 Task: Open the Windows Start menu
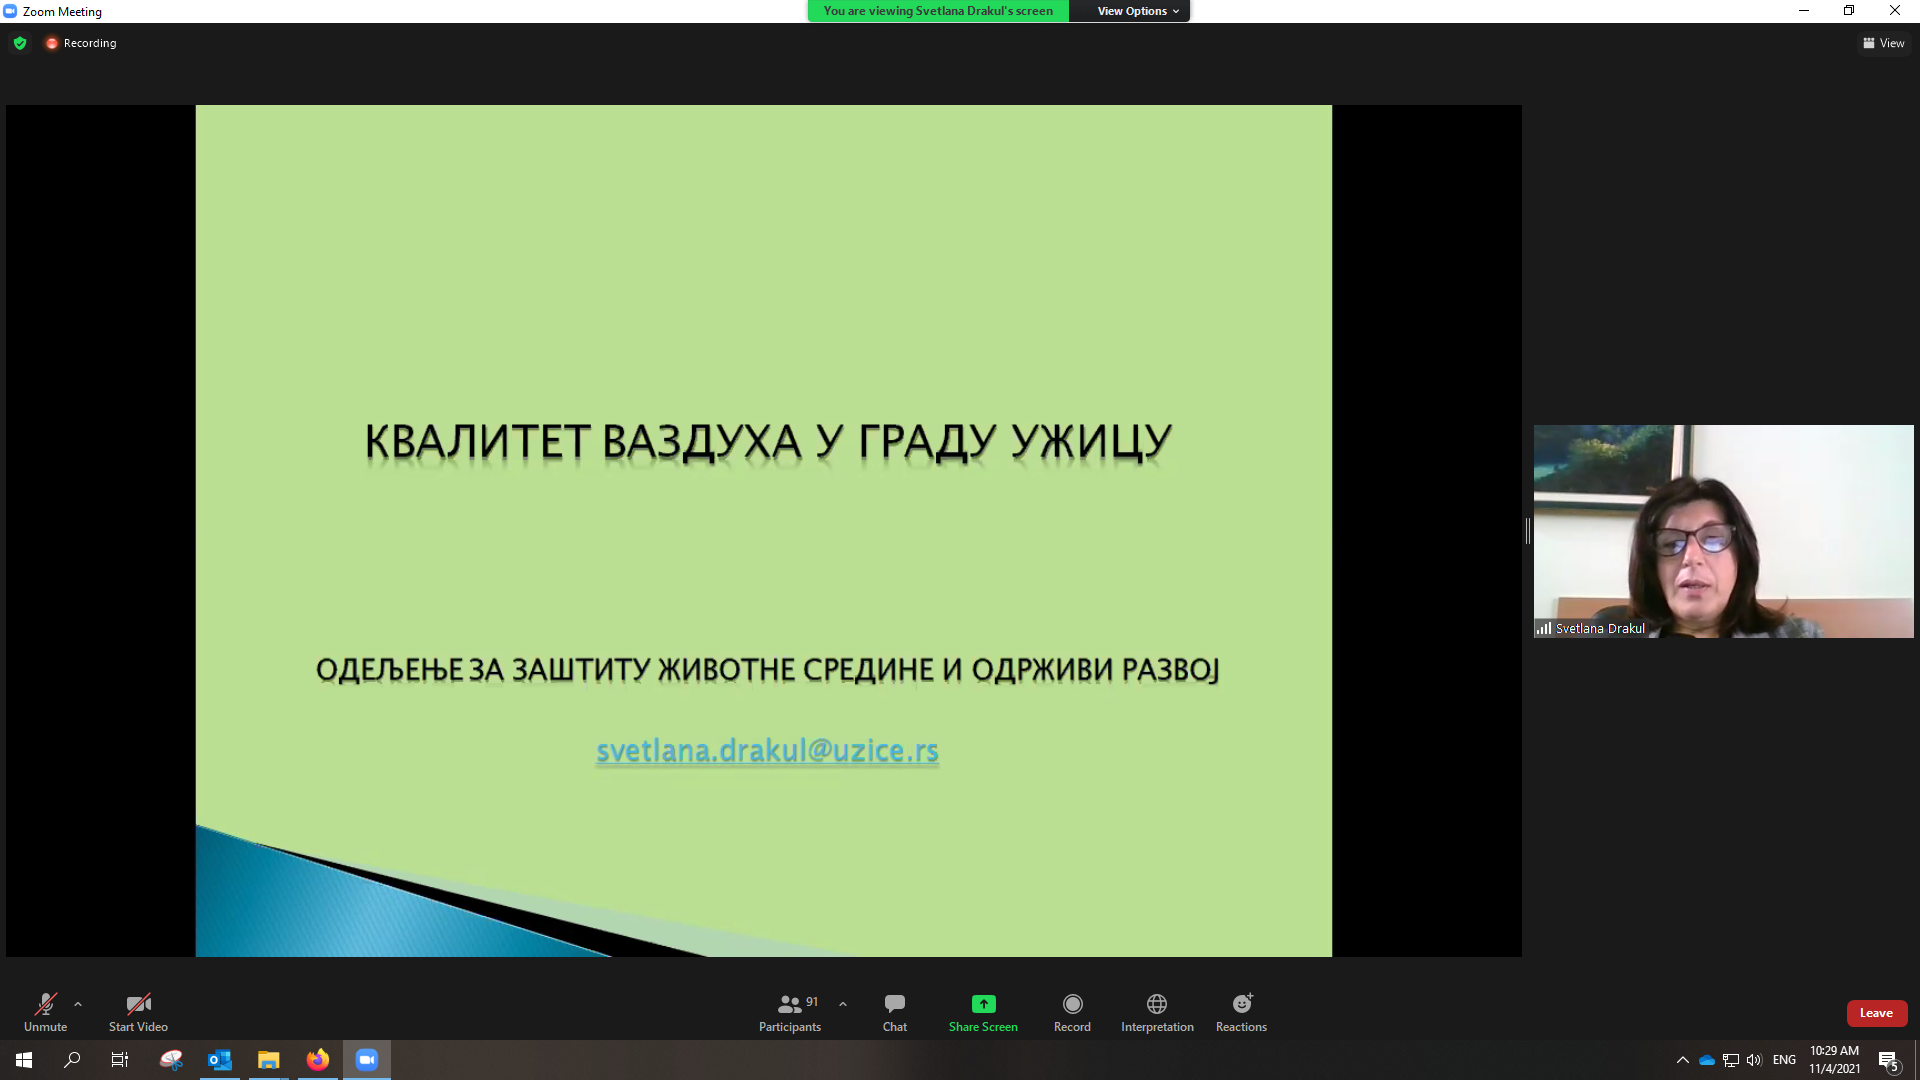[24, 1060]
